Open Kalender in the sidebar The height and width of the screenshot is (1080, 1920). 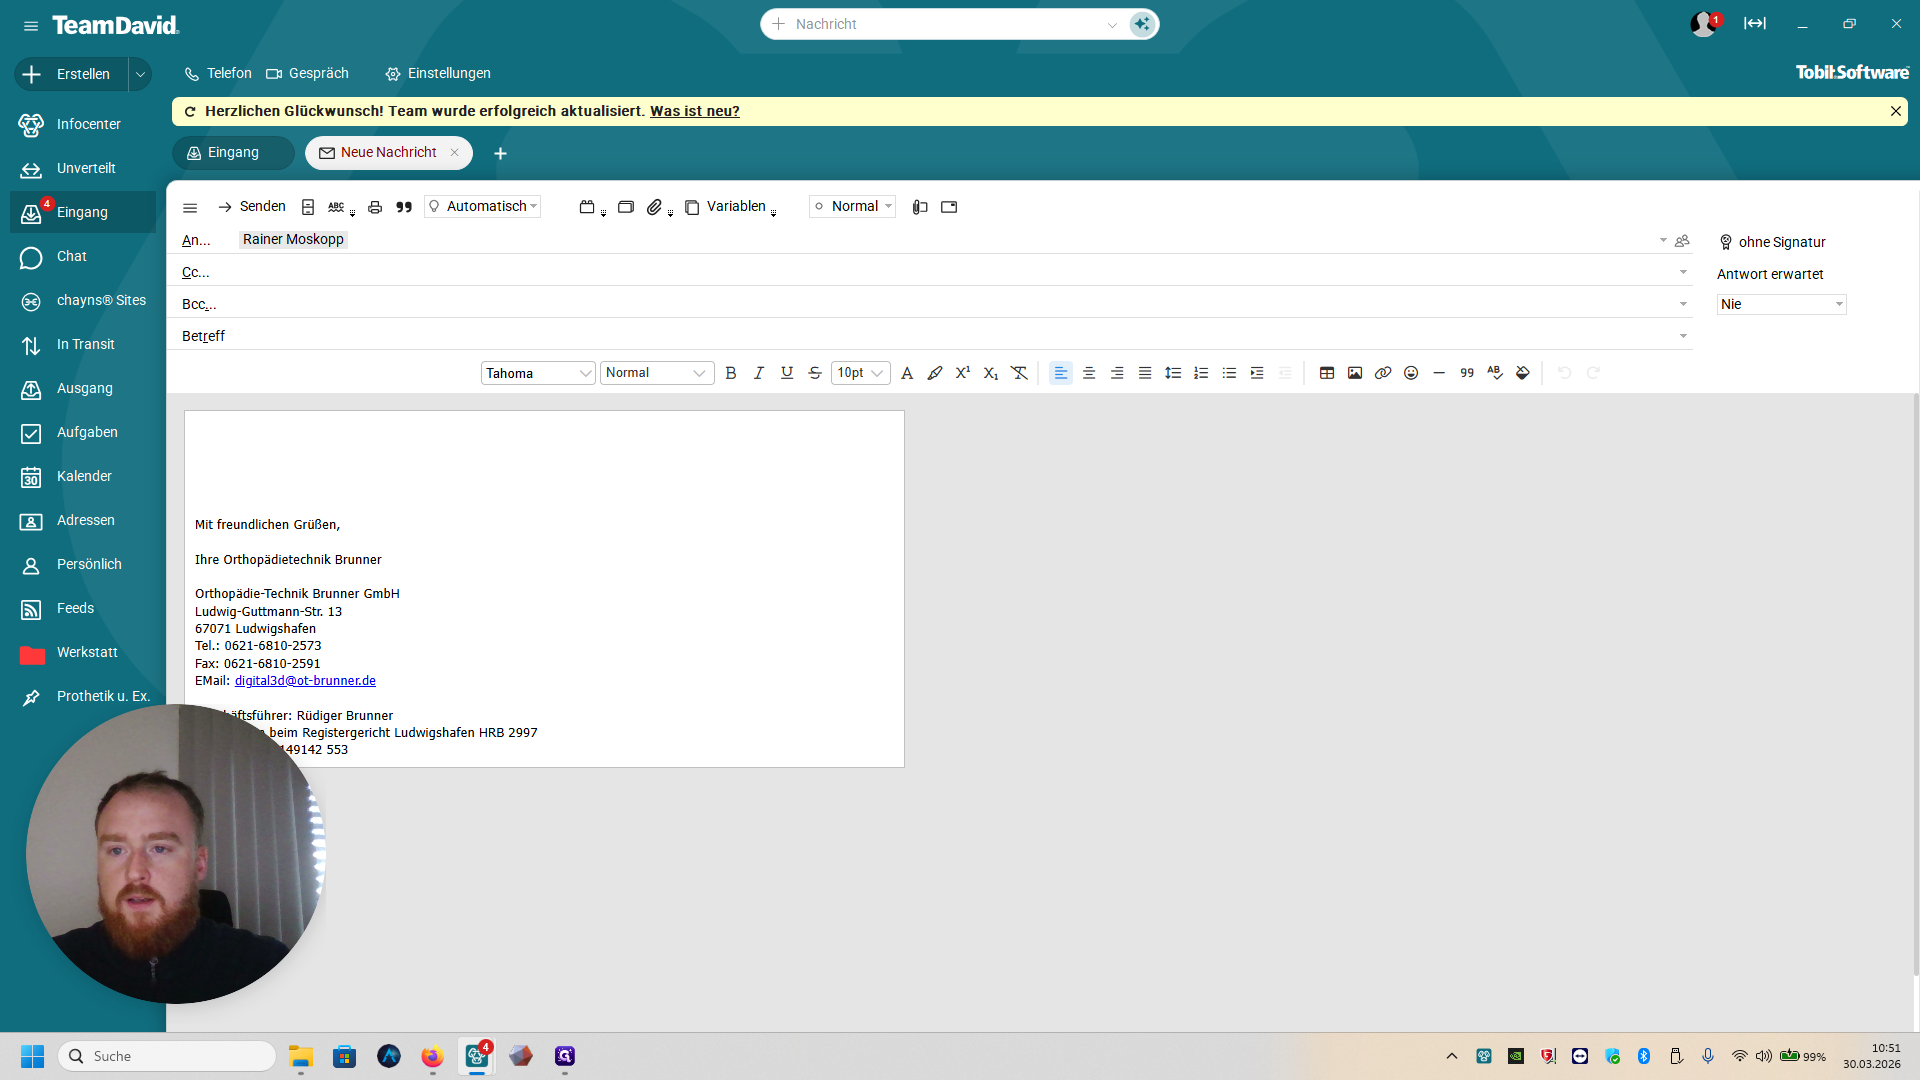pos(84,476)
